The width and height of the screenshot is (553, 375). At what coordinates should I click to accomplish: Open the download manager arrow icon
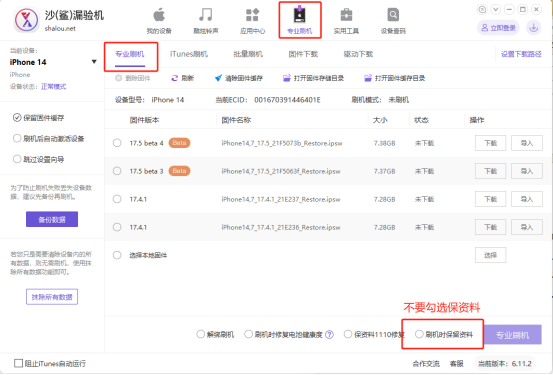(x=534, y=28)
